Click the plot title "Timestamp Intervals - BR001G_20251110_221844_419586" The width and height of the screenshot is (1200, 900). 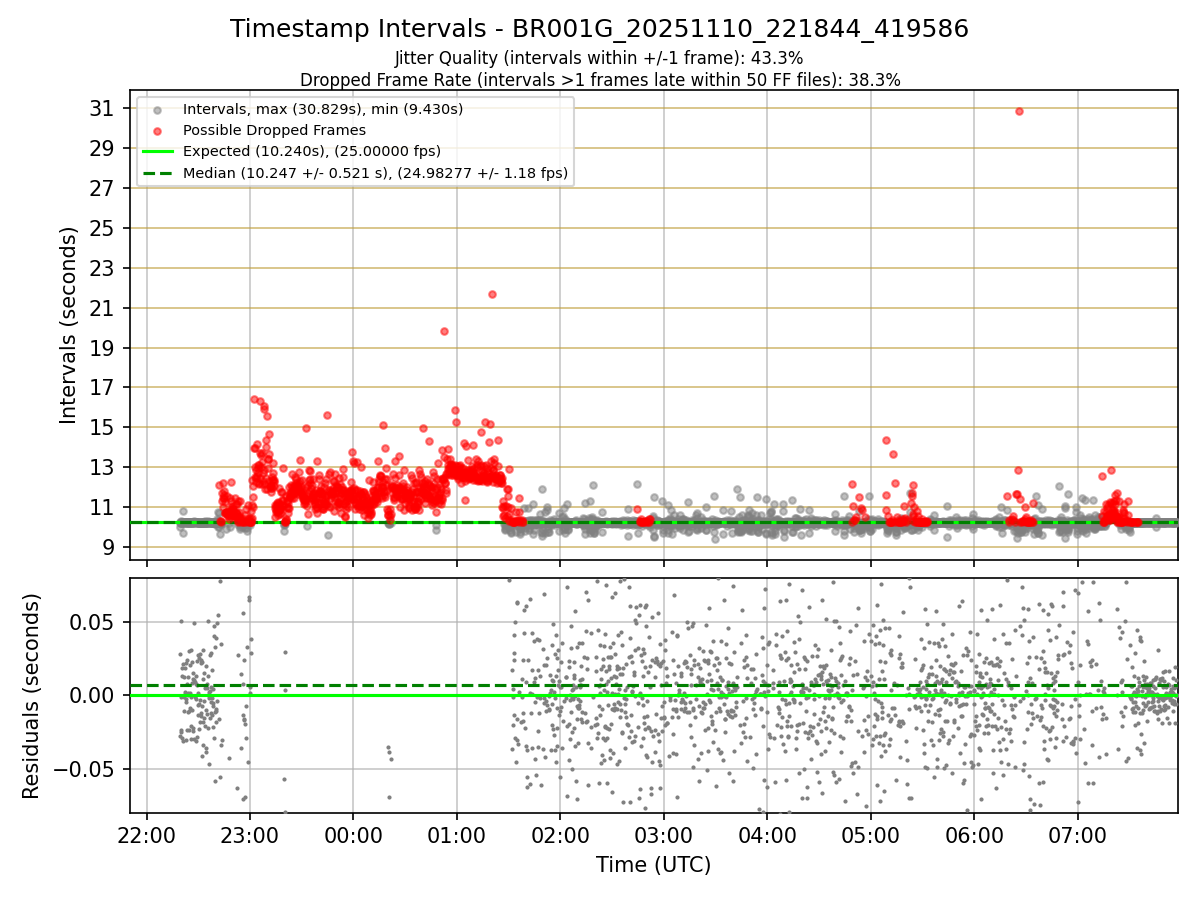click(599, 29)
